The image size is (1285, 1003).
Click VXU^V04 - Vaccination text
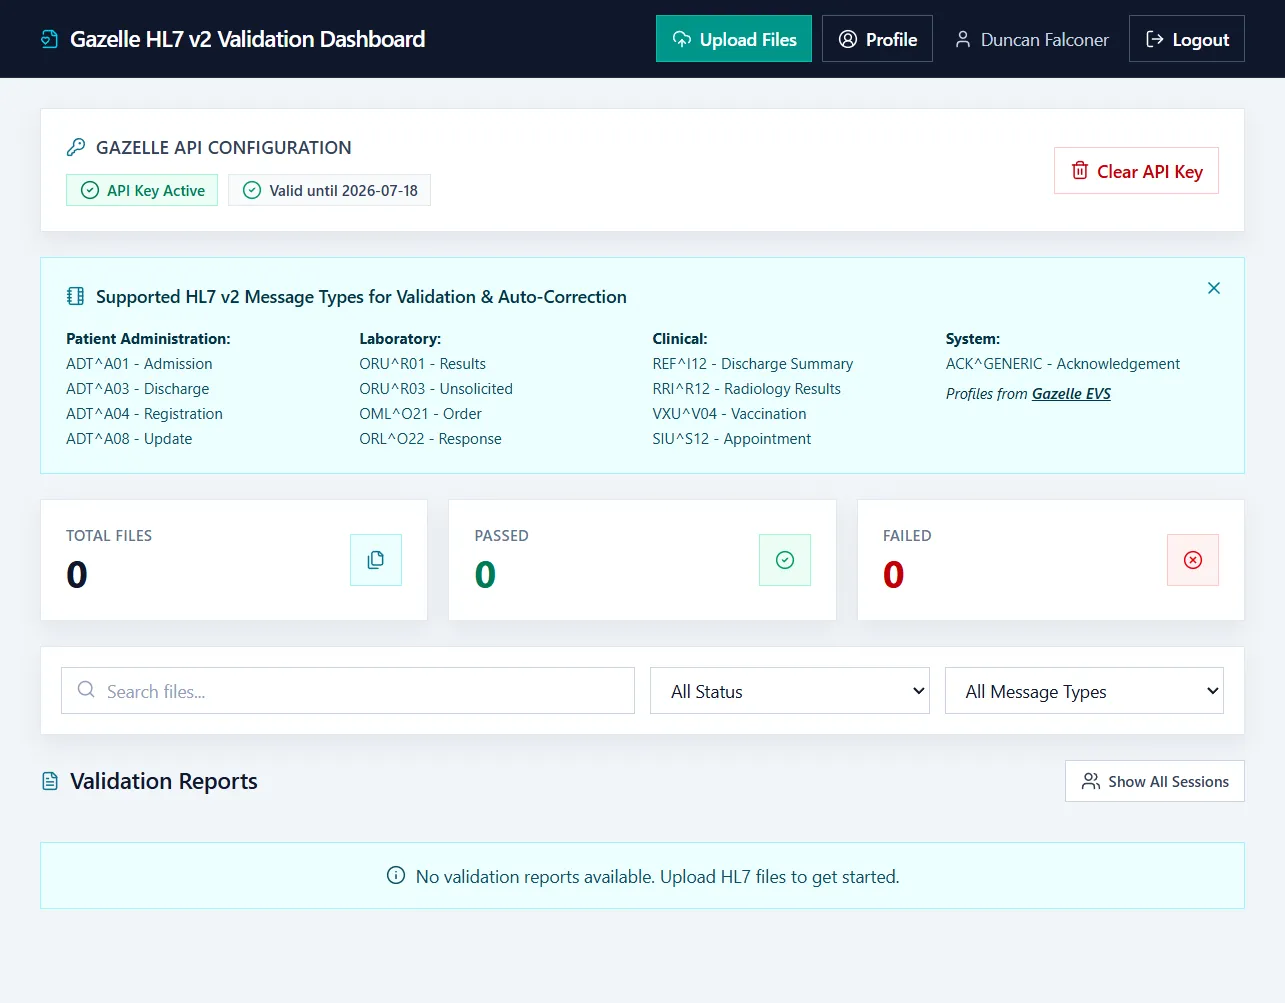pyautogui.click(x=730, y=414)
